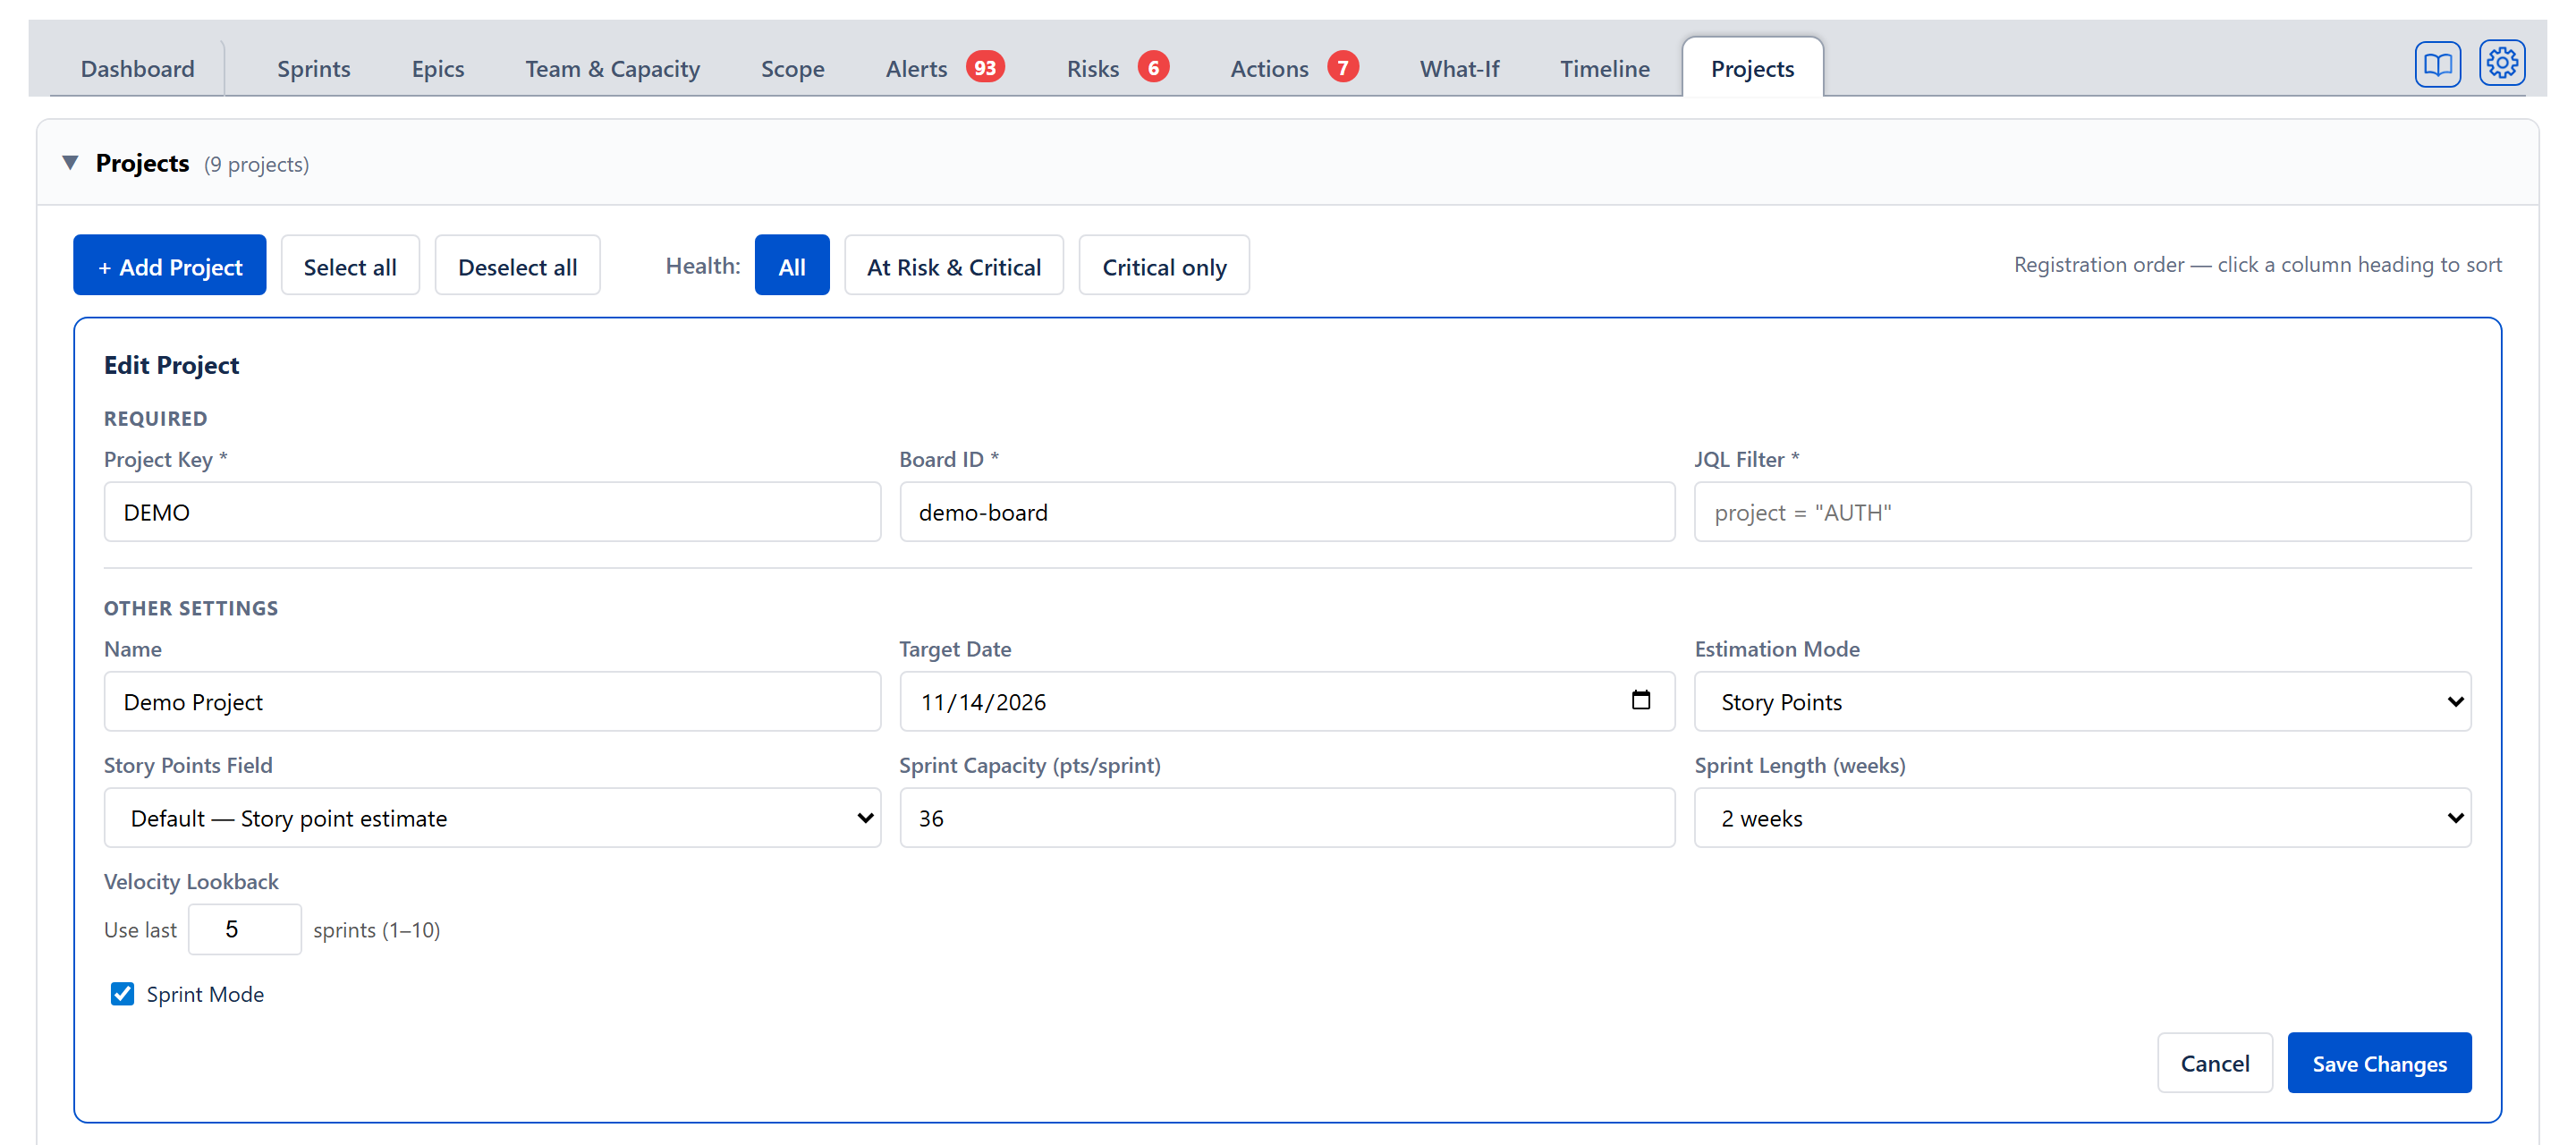The height and width of the screenshot is (1145, 2576).
Task: Uncheck the Sprint Mode checkbox
Action: click(x=122, y=993)
